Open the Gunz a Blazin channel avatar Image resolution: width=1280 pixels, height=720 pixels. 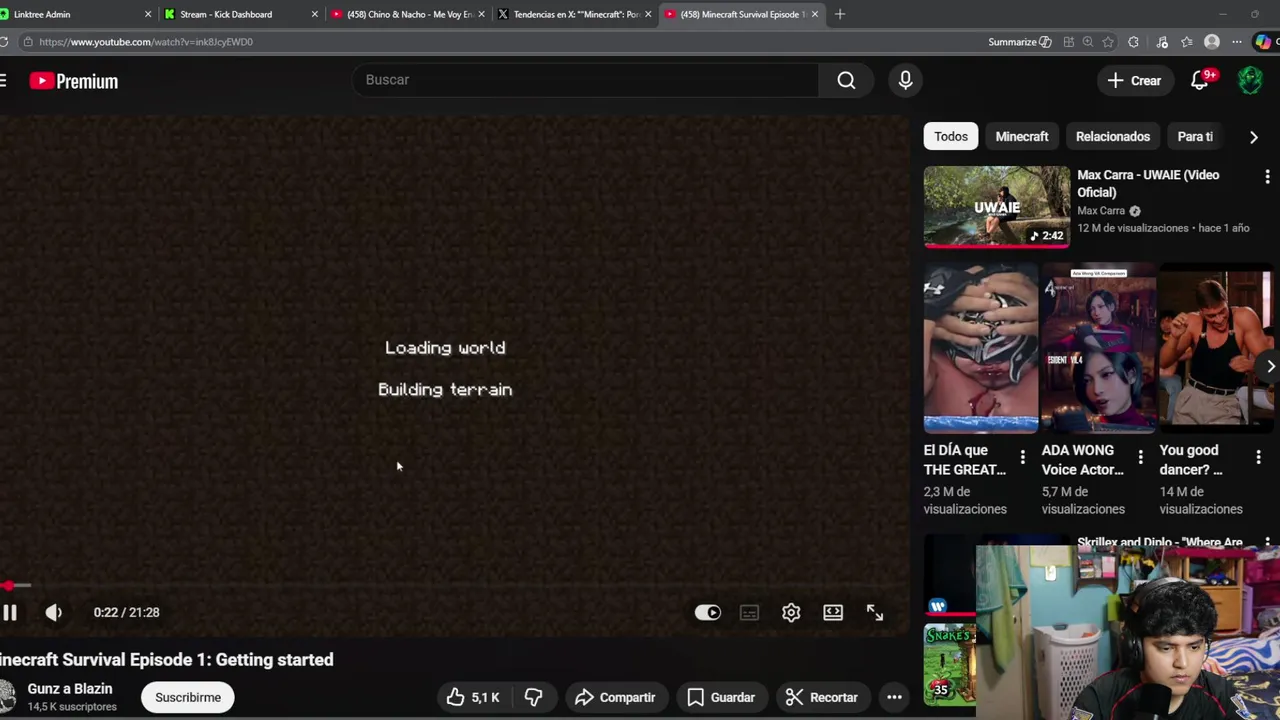[5, 697]
